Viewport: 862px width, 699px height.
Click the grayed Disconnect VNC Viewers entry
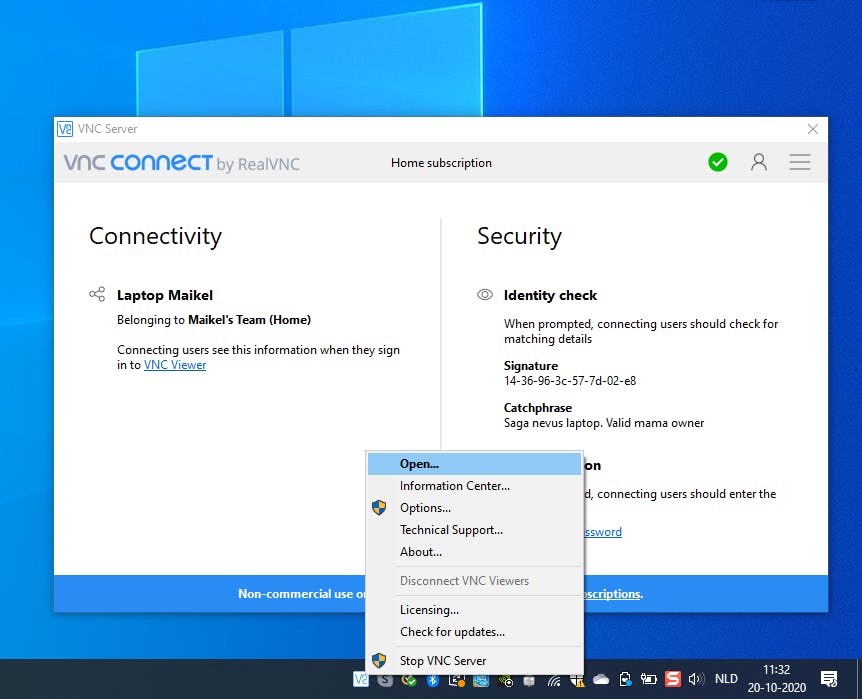[x=474, y=581]
